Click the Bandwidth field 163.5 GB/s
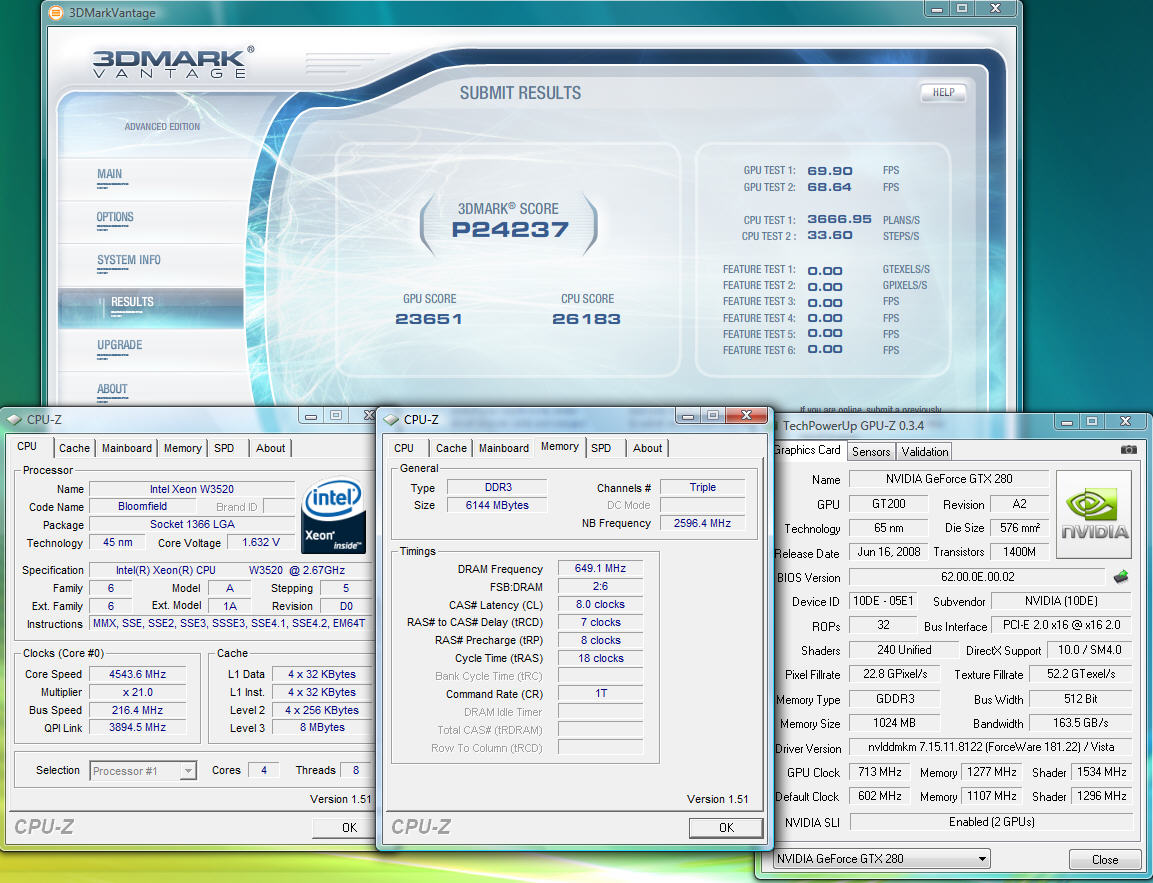This screenshot has width=1153, height=883. [x=1080, y=723]
